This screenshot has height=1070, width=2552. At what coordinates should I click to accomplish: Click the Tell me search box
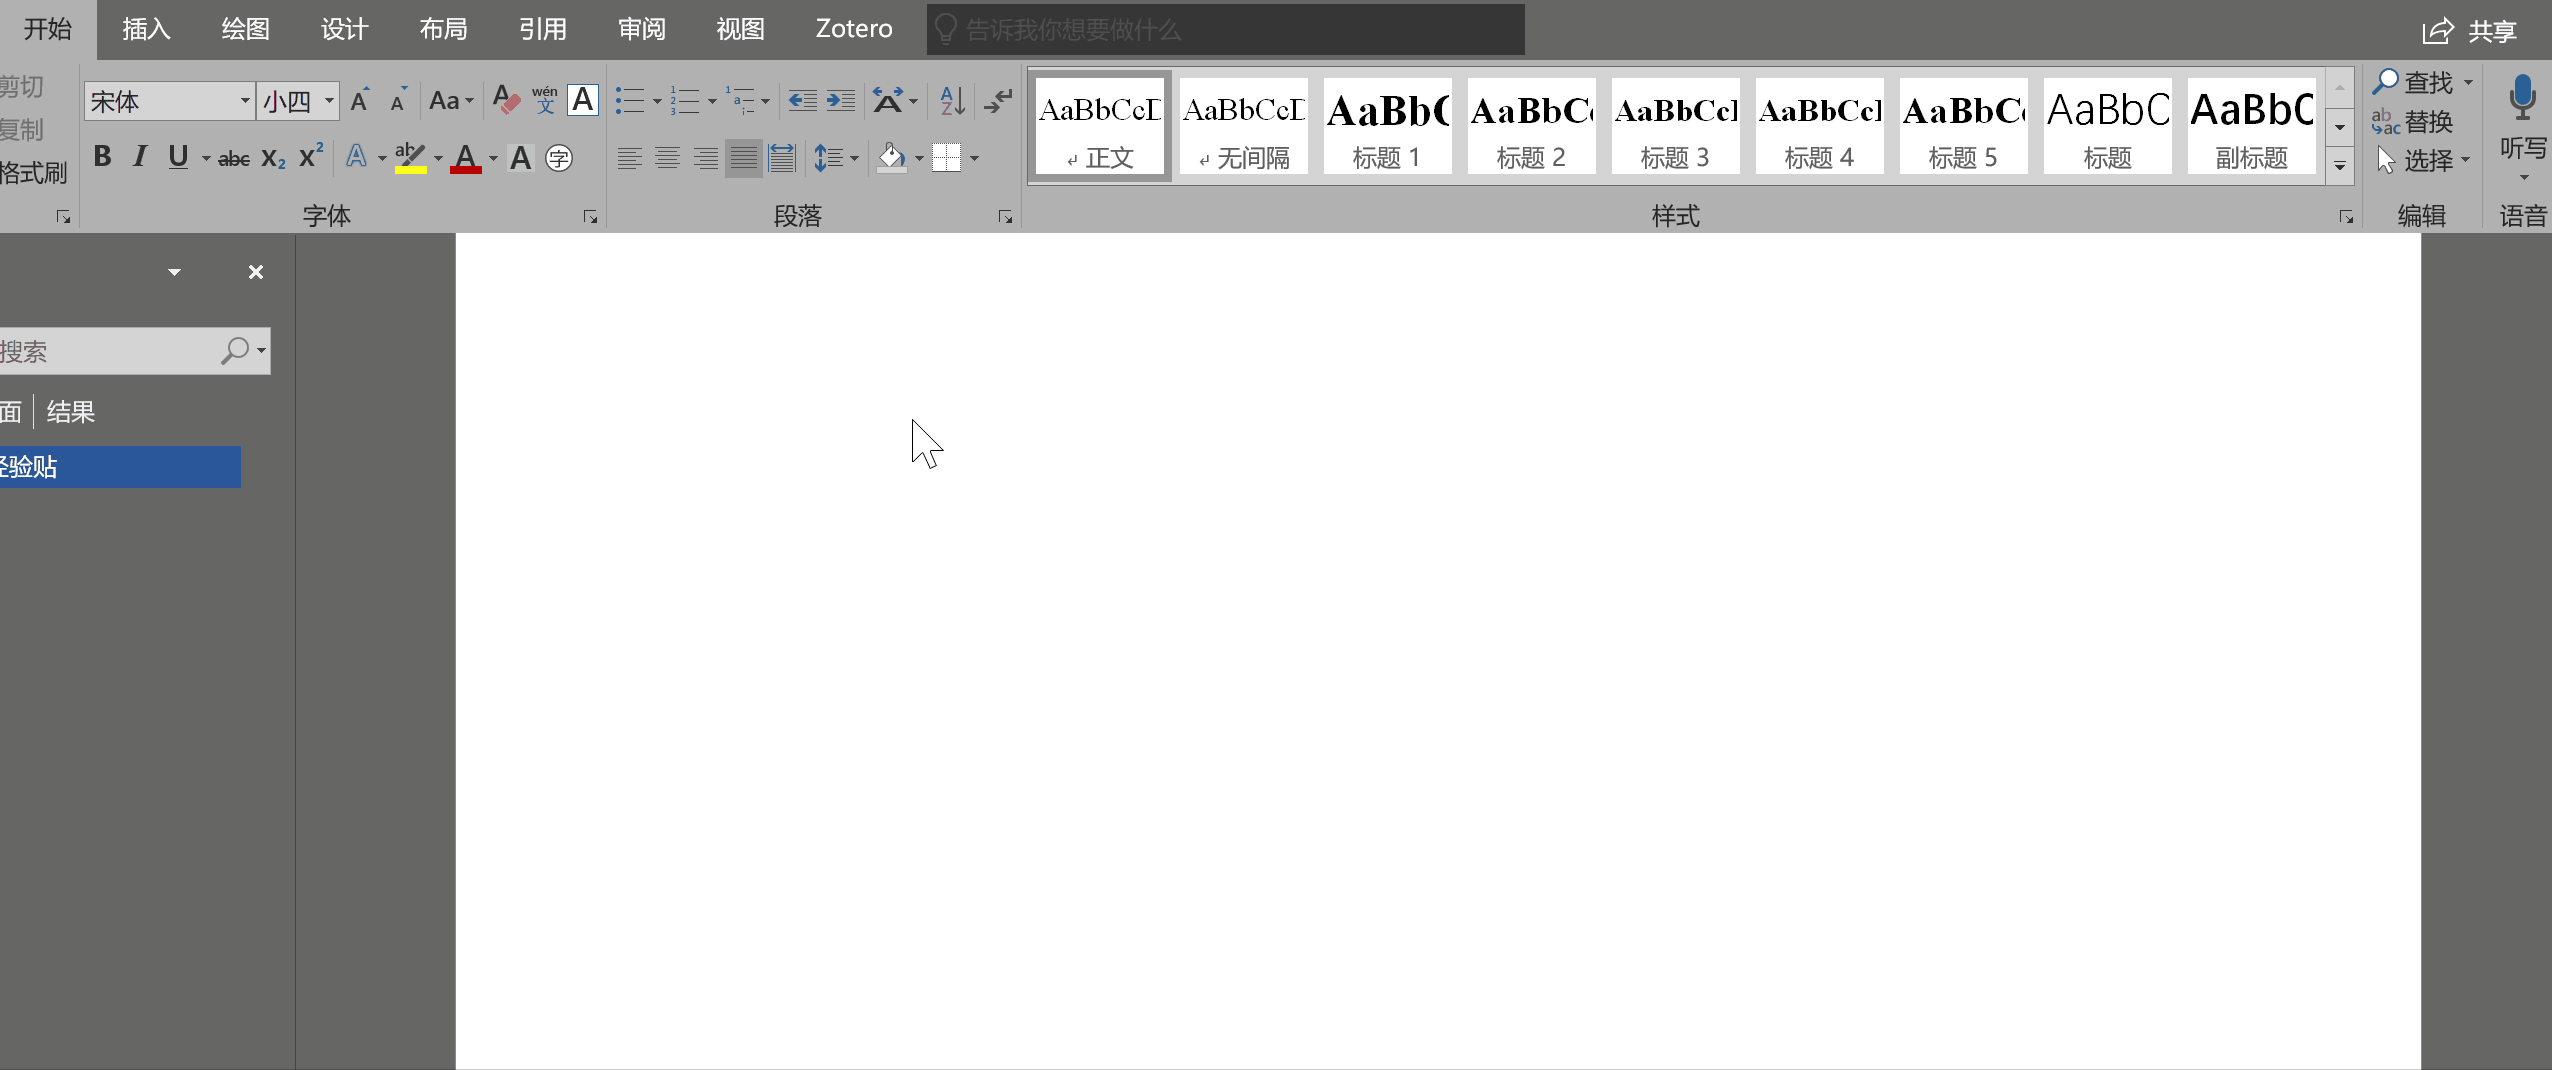click(1226, 30)
